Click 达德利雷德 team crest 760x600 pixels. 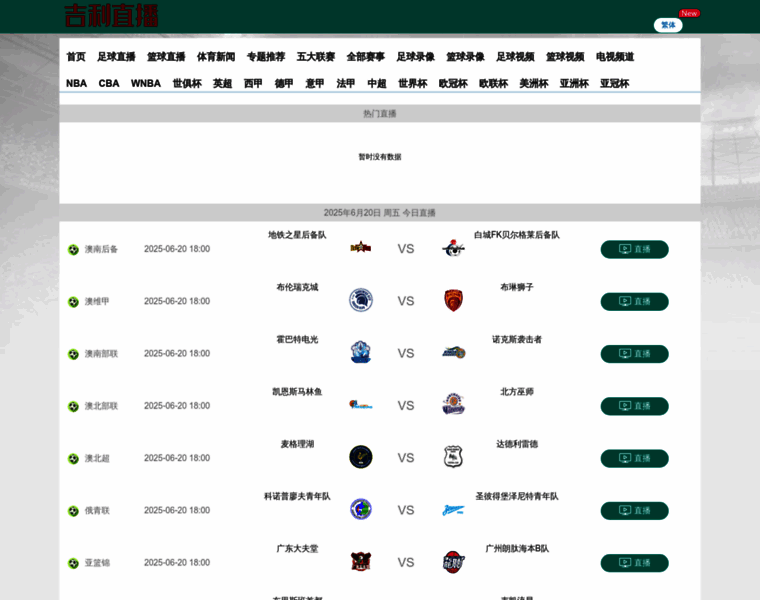coord(453,457)
